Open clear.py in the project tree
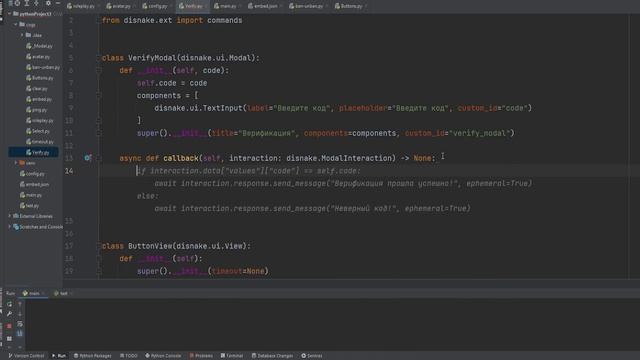Screen dimensions: 640x360 pos(37,89)
